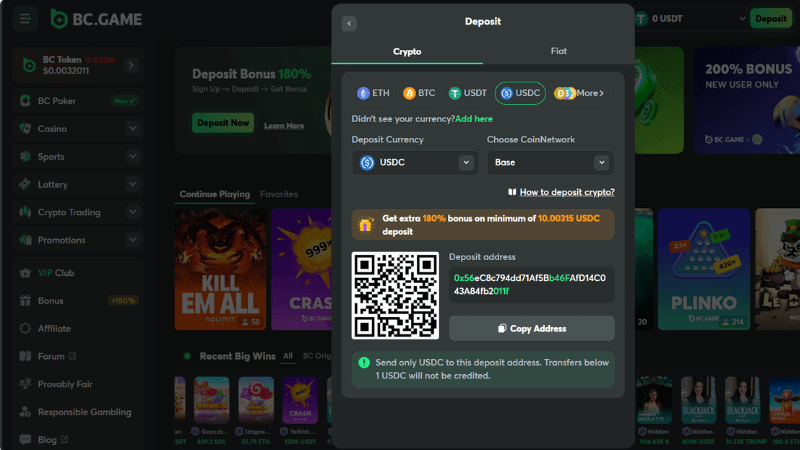The height and width of the screenshot is (450, 800).
Task: Click the Casino sidebar icon
Action: tap(25, 129)
